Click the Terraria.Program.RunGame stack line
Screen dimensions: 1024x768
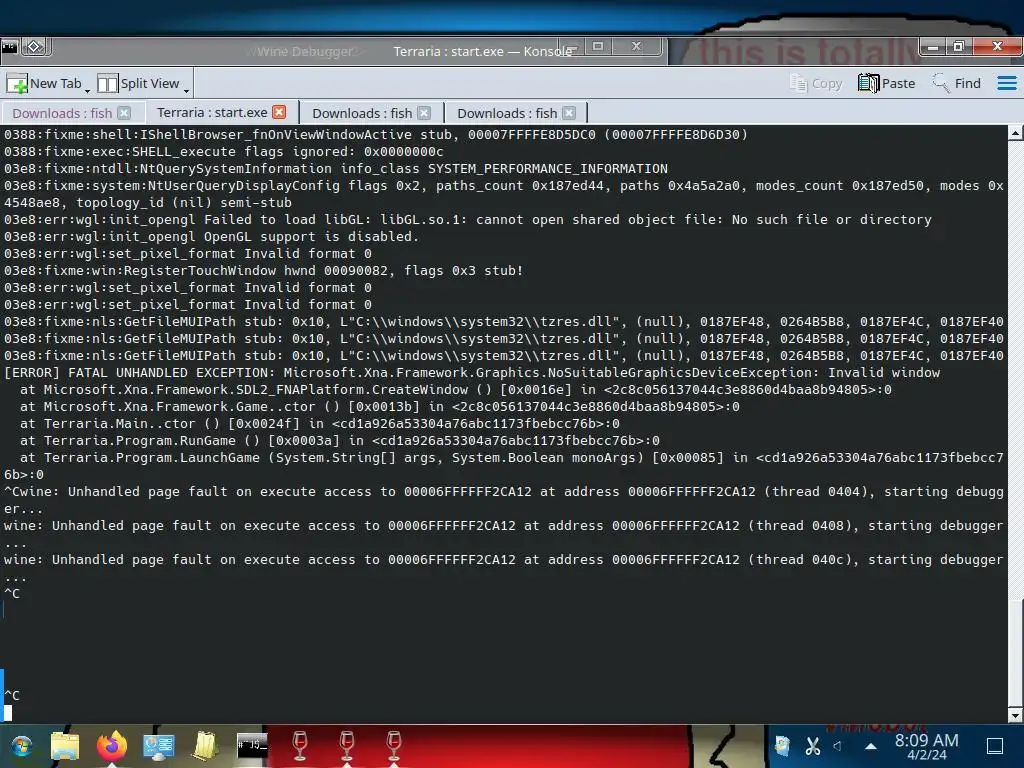click(340, 440)
